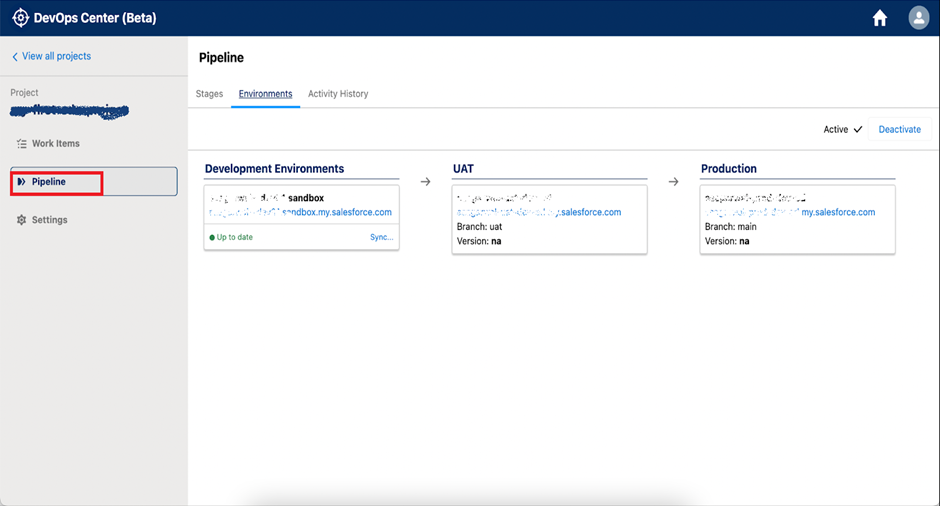Open View all projects link
Viewport: 940px width, 506px height.
click(56, 56)
